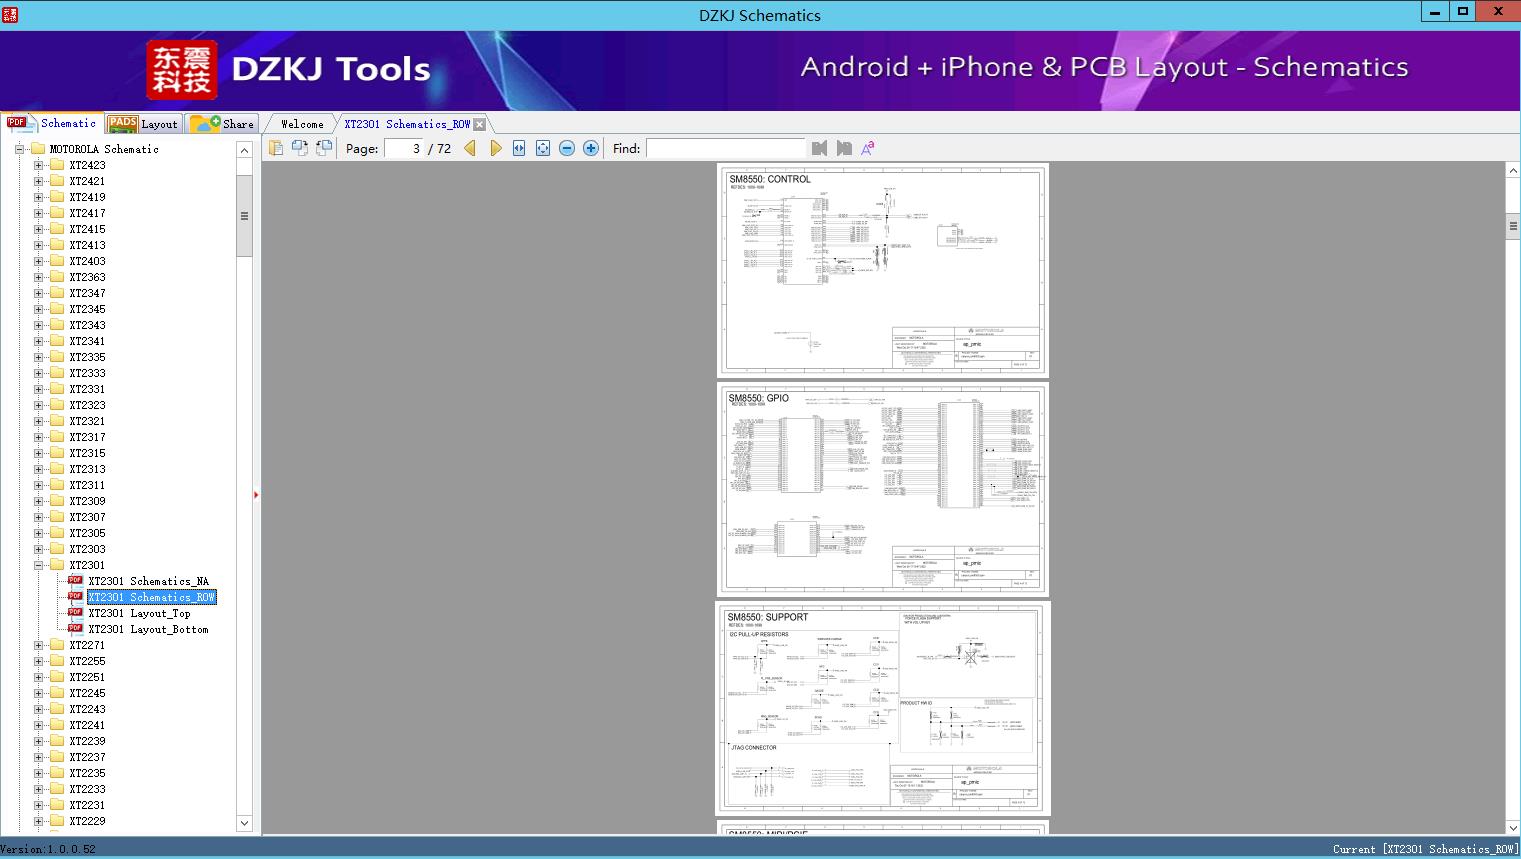Collapse the XT2301 folder
Viewport: 1521px width, 859px height.
point(39,565)
